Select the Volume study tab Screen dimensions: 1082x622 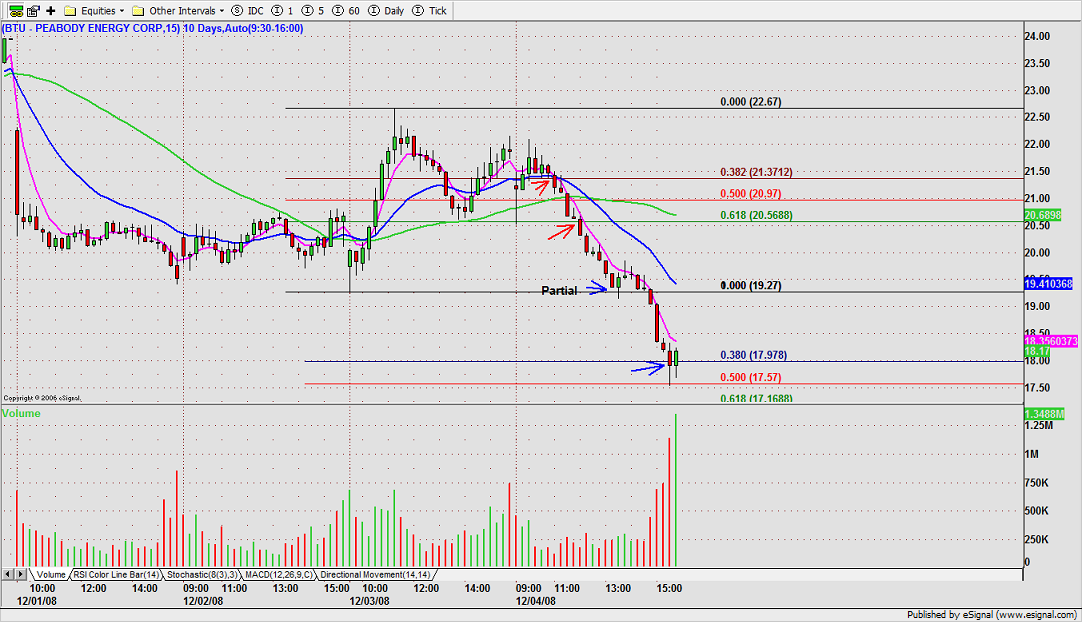pos(50,574)
